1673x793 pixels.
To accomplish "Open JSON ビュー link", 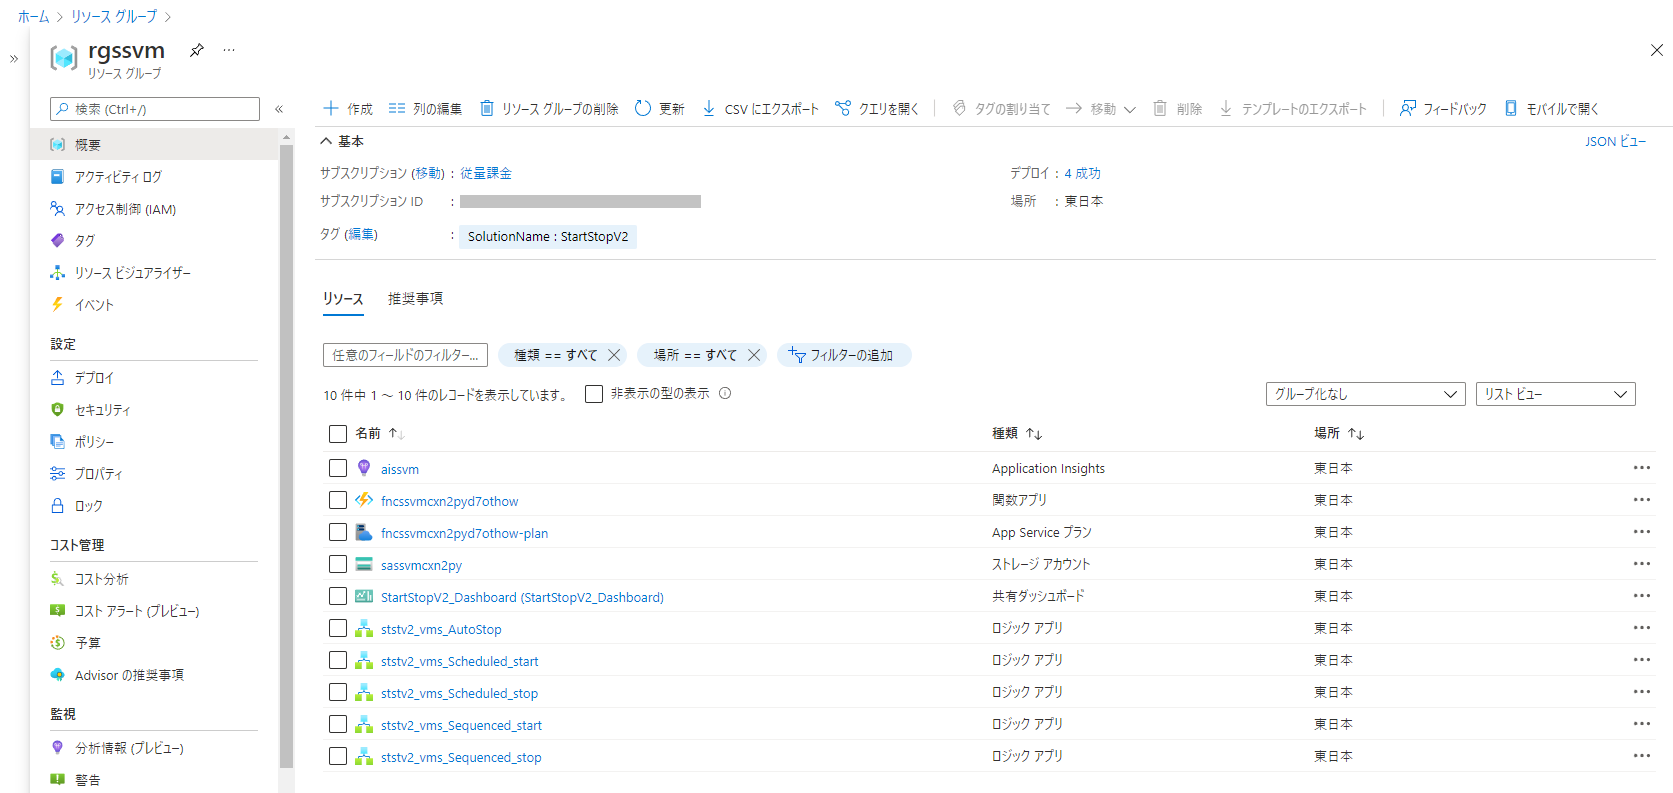I will (1615, 142).
